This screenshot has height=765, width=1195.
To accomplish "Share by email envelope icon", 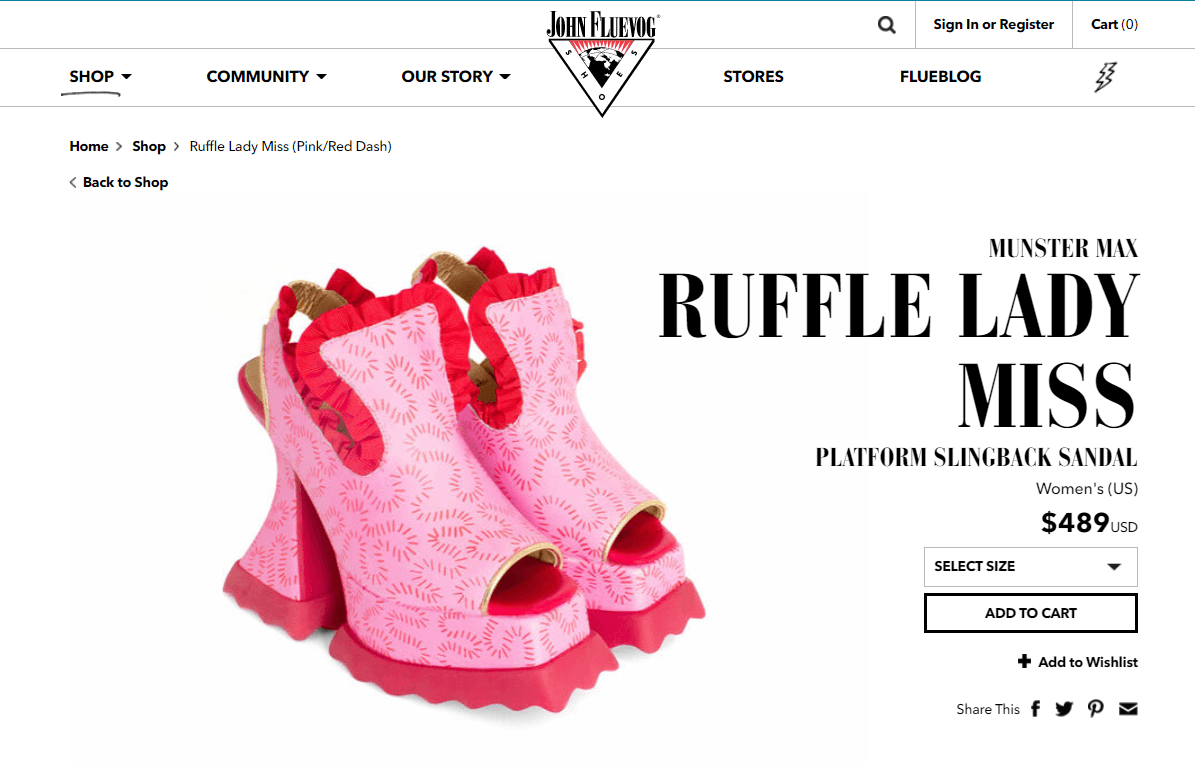I will [x=1128, y=709].
